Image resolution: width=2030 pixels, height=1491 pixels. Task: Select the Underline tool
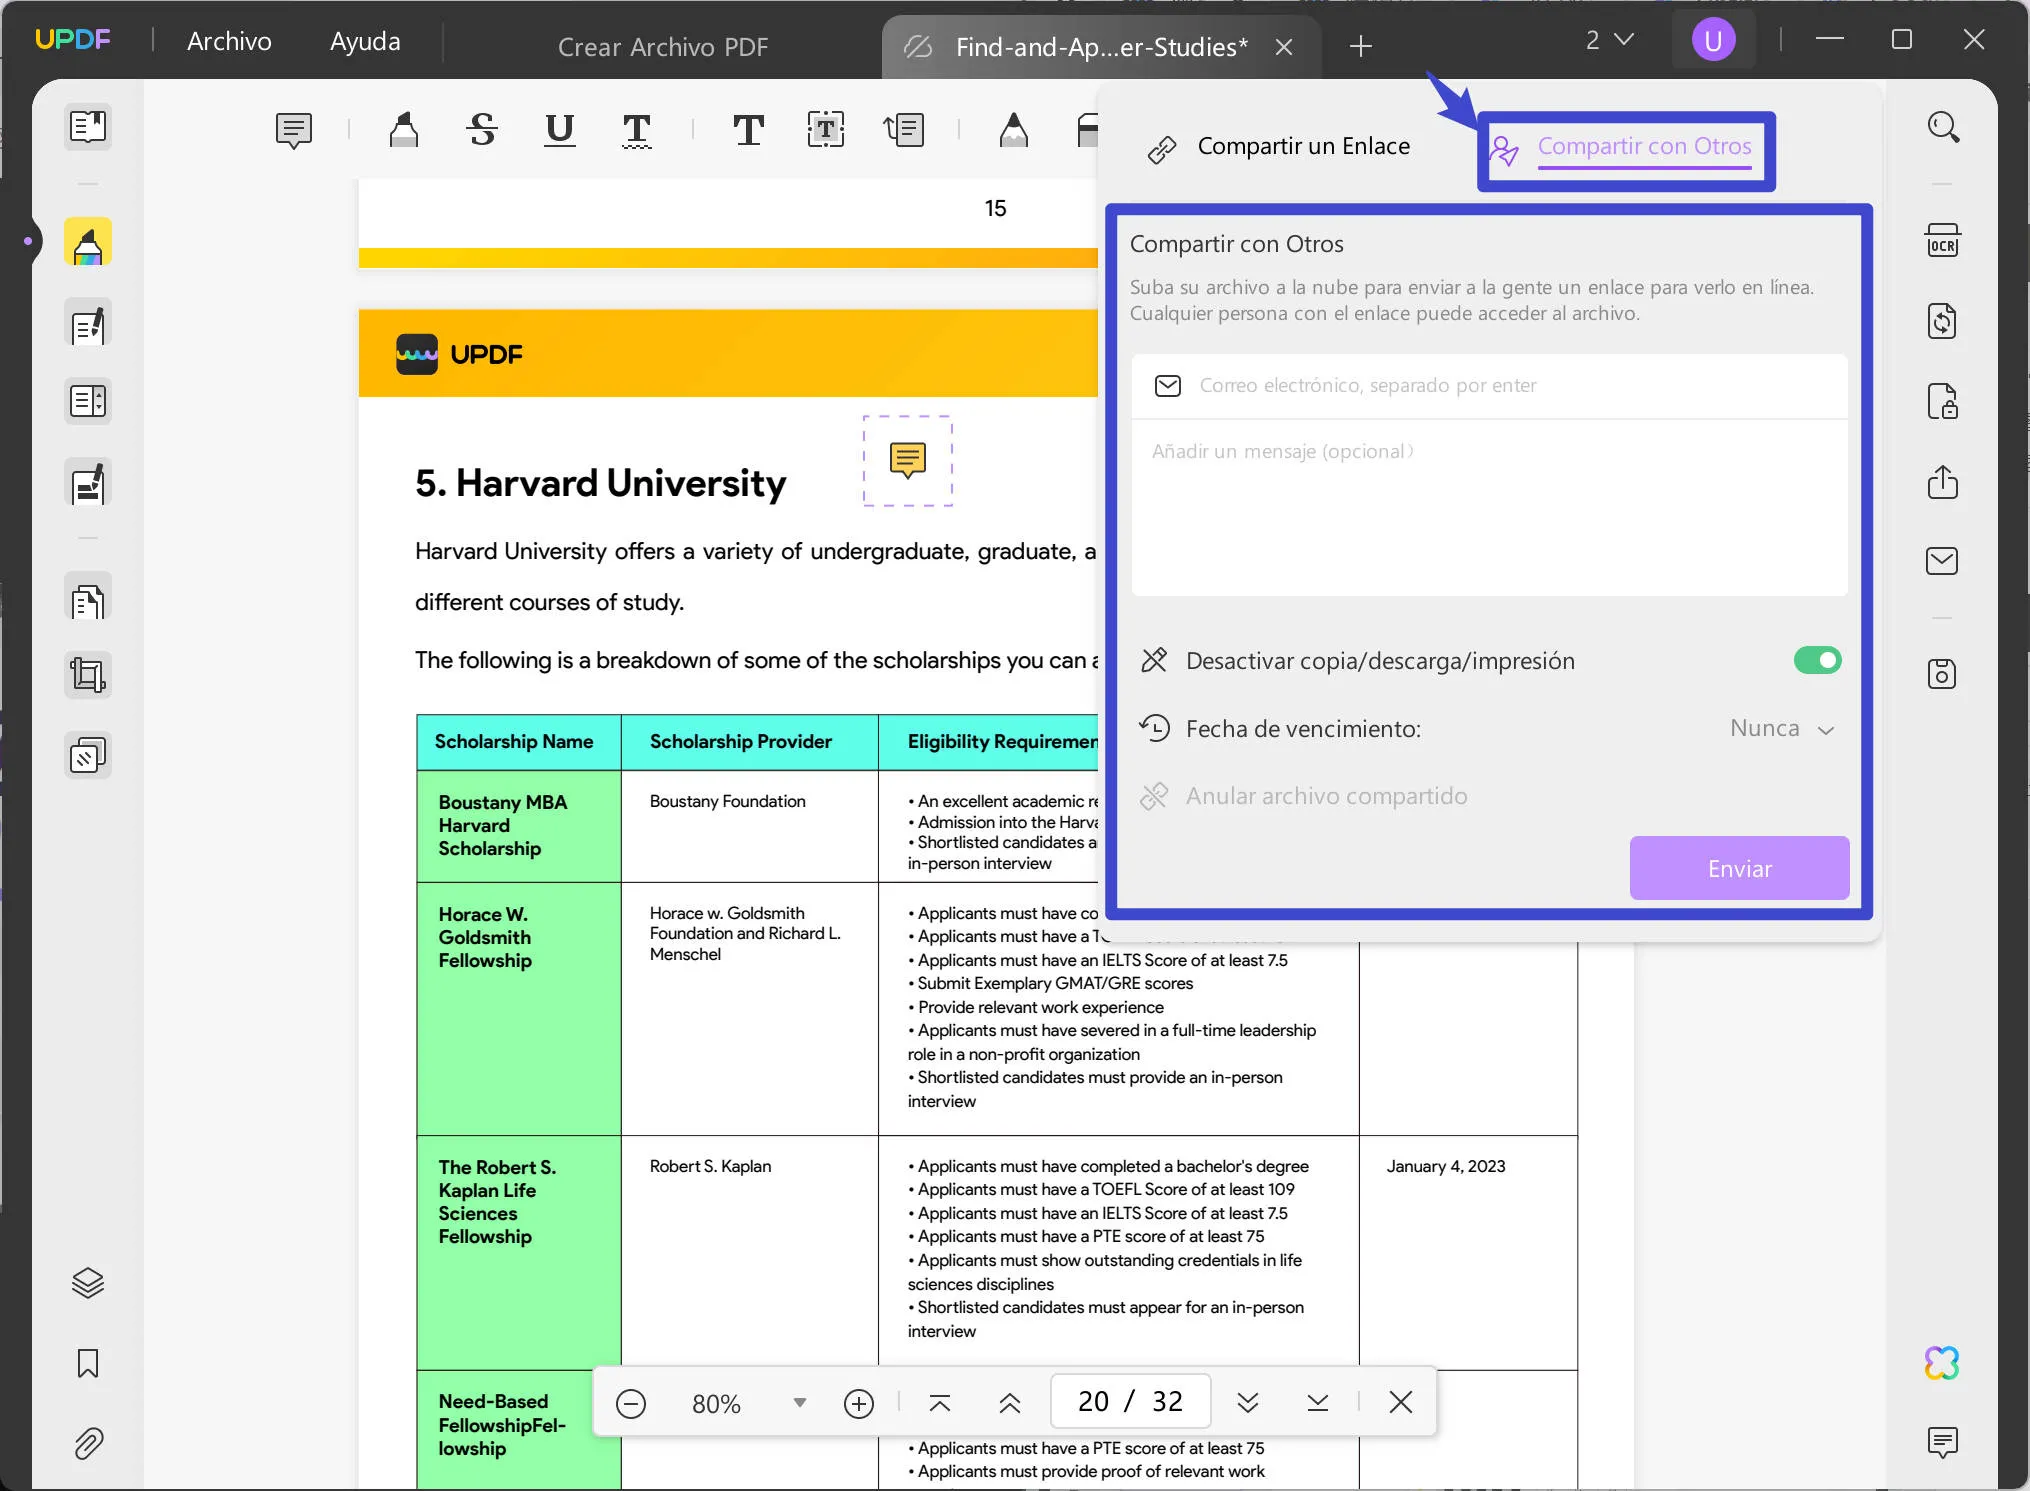pos(560,130)
